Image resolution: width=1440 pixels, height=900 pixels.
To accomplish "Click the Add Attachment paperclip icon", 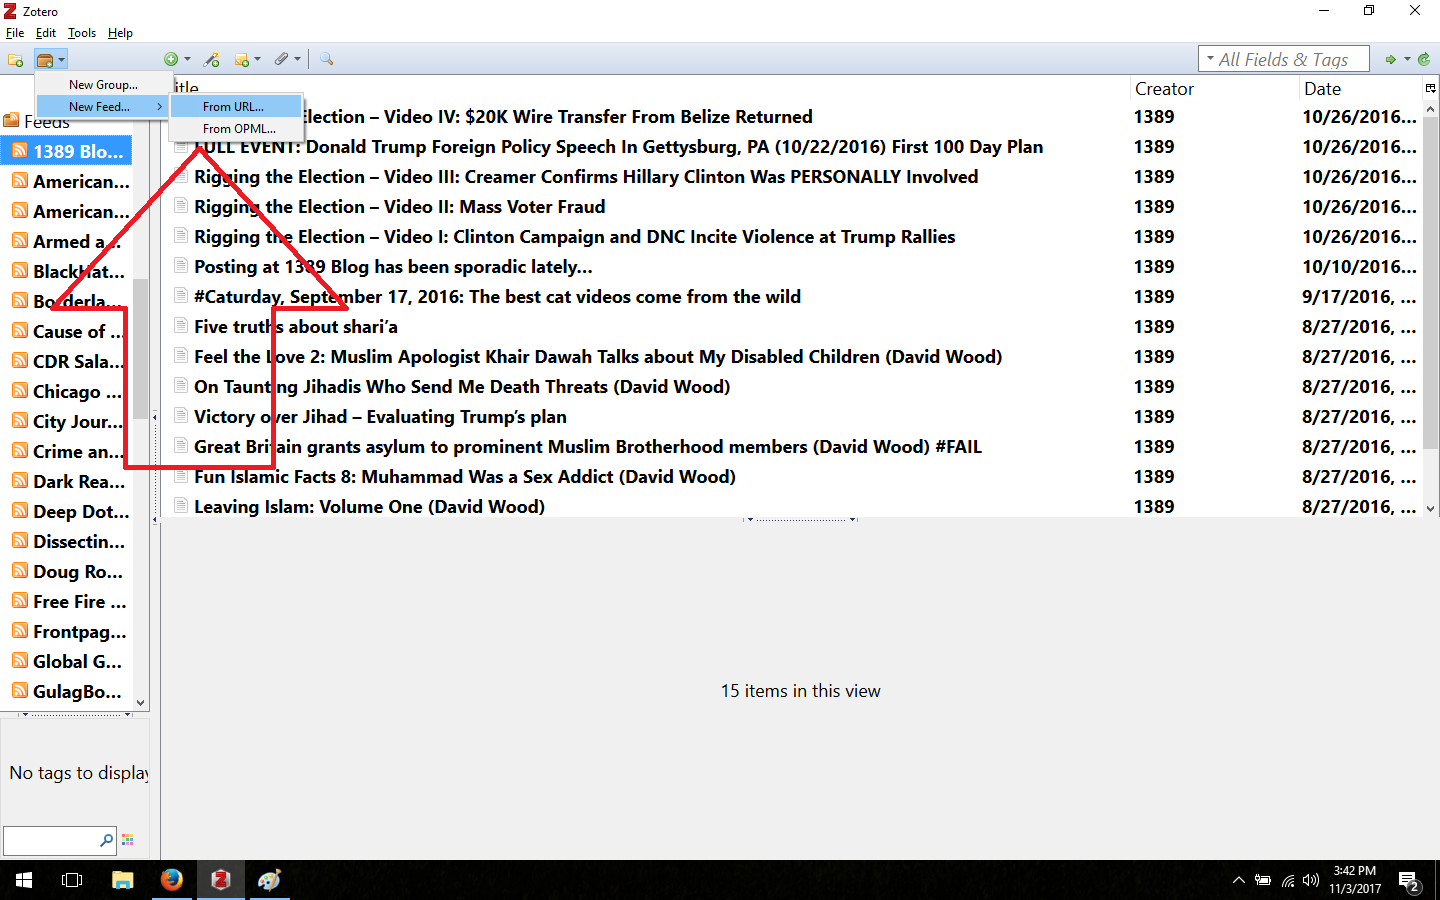I will 282,60.
